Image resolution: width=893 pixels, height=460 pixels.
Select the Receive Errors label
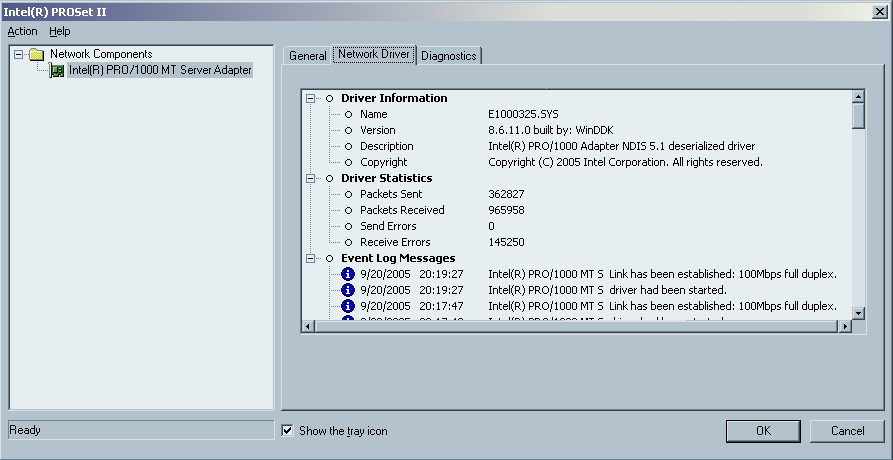tap(395, 242)
